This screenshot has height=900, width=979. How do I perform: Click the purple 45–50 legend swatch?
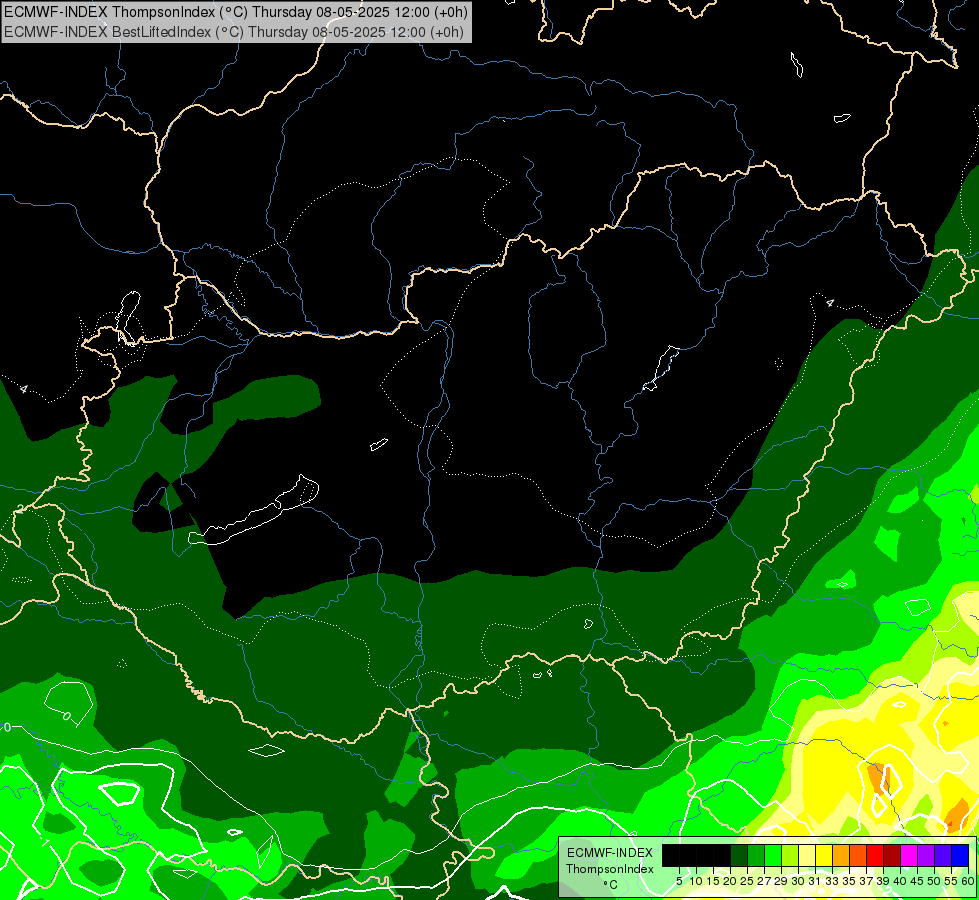pyautogui.click(x=926, y=856)
